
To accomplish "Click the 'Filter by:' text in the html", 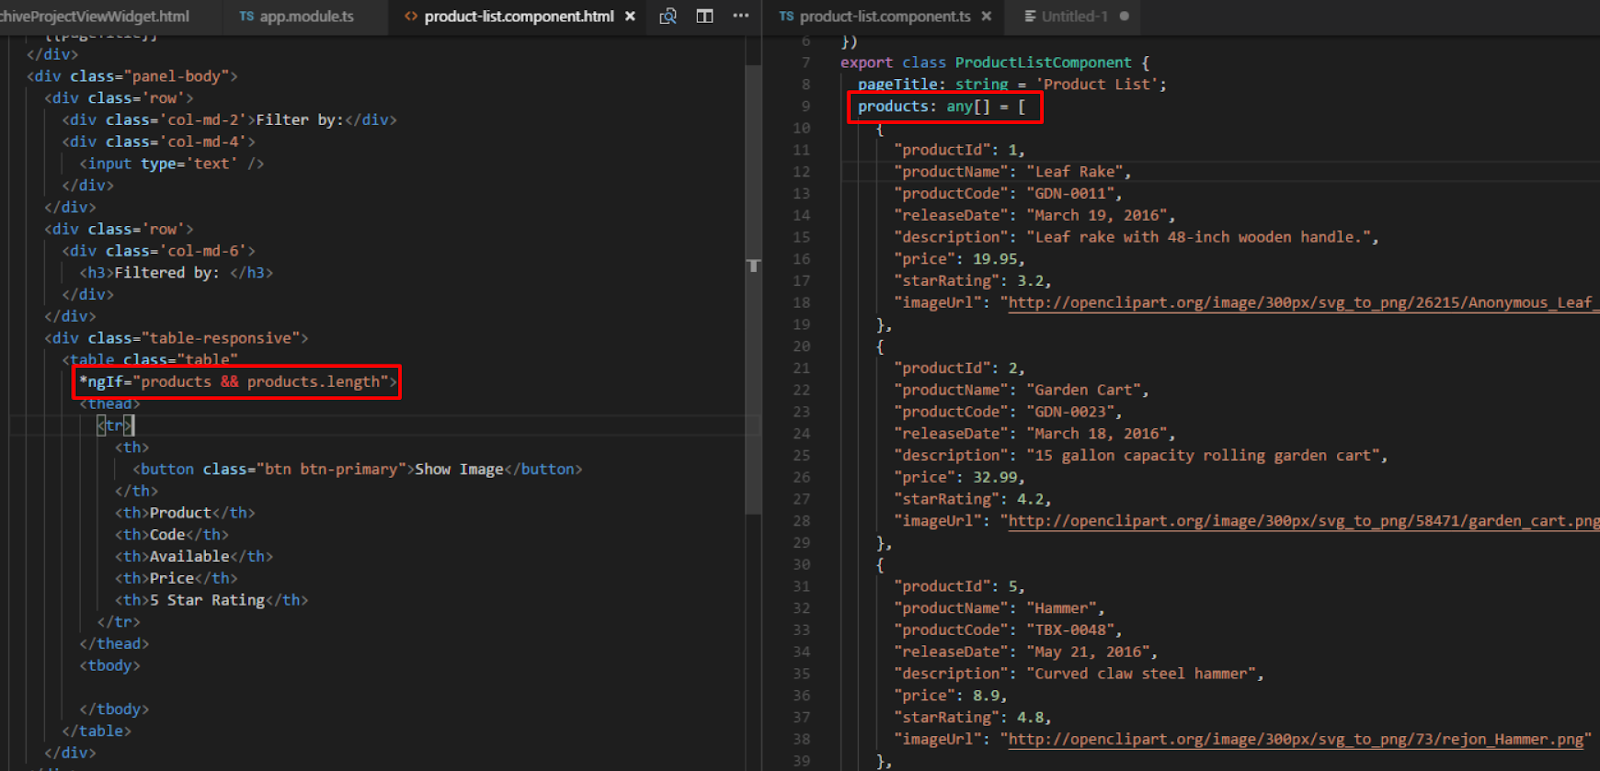I will point(299,119).
